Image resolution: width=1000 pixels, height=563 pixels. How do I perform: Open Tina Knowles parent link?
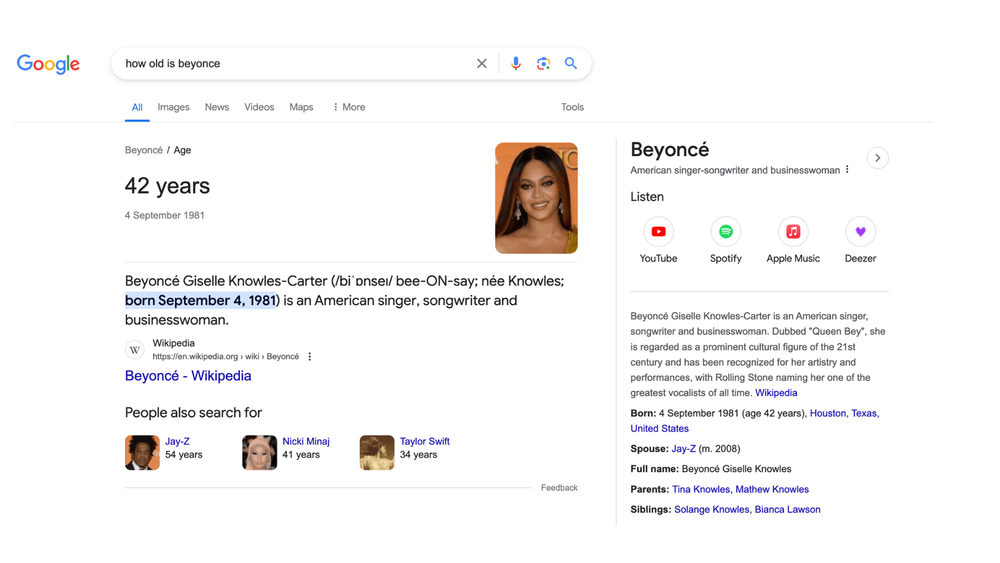[701, 490]
